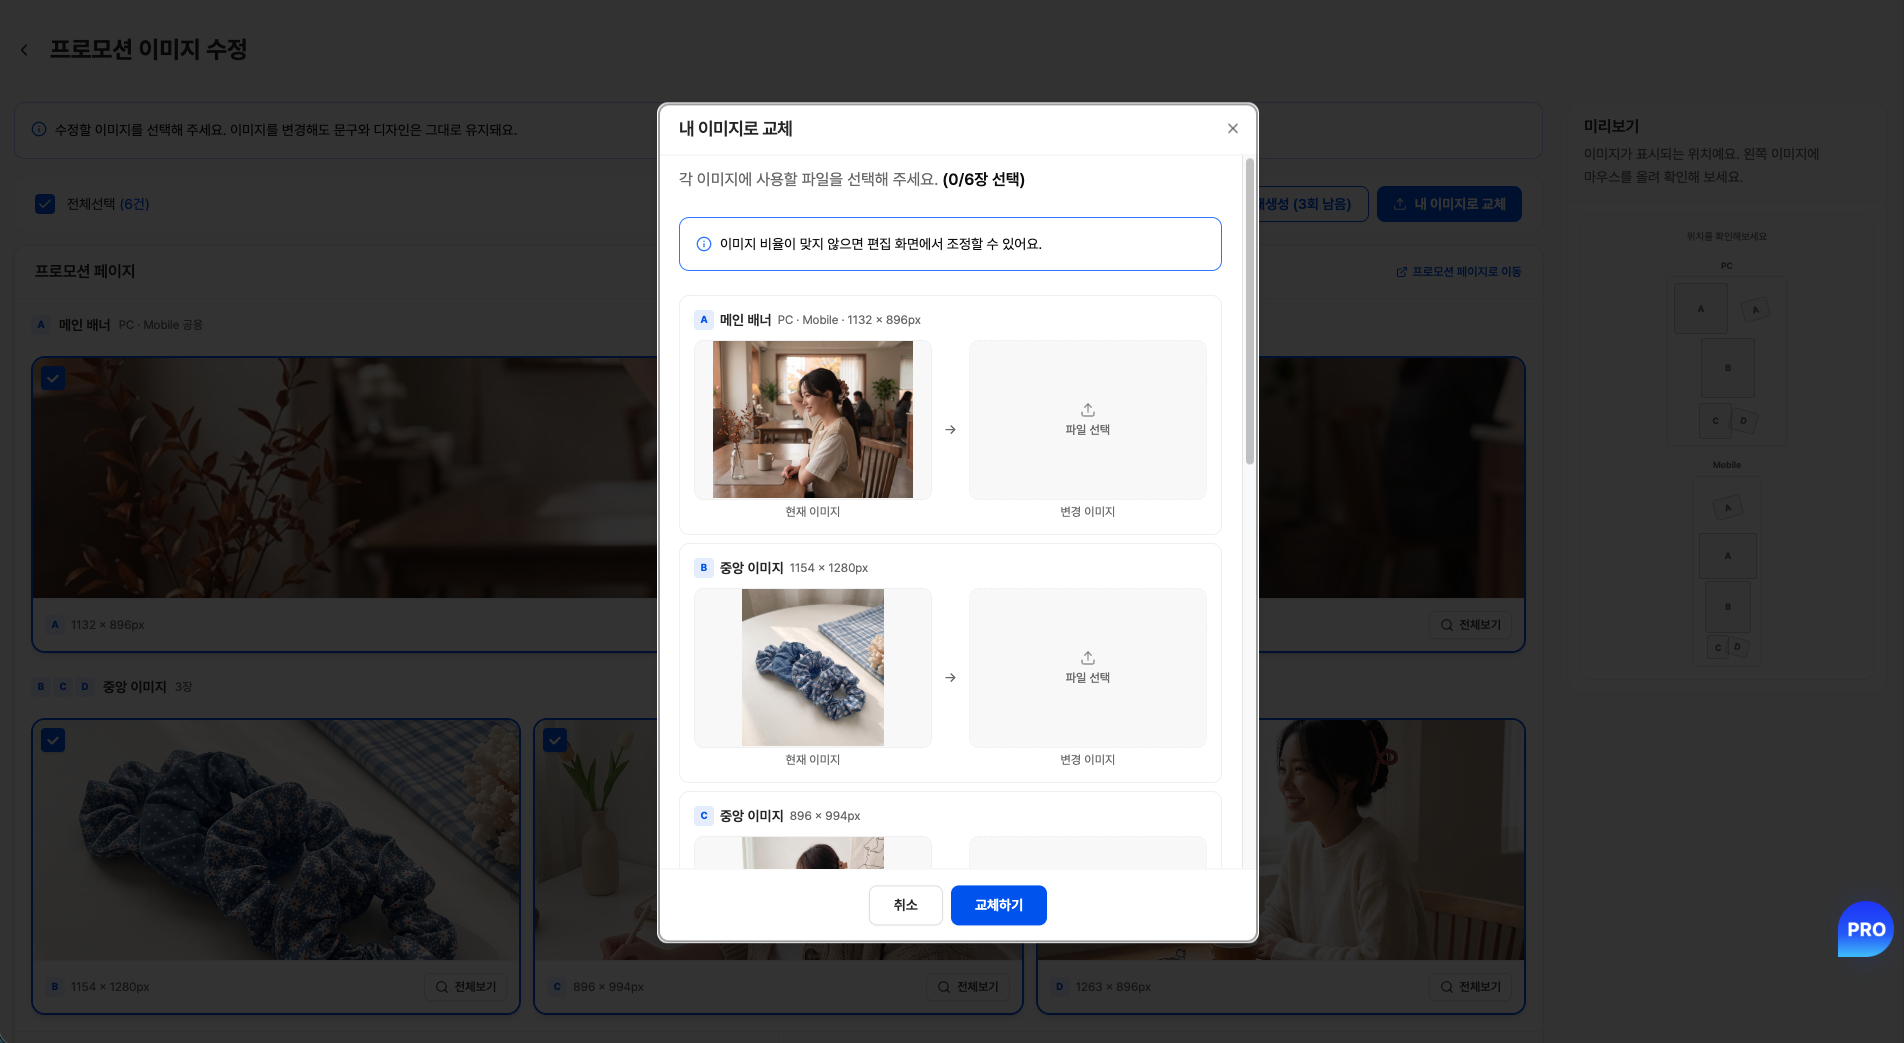Click the (0/6장 선택) counter text

click(x=983, y=179)
